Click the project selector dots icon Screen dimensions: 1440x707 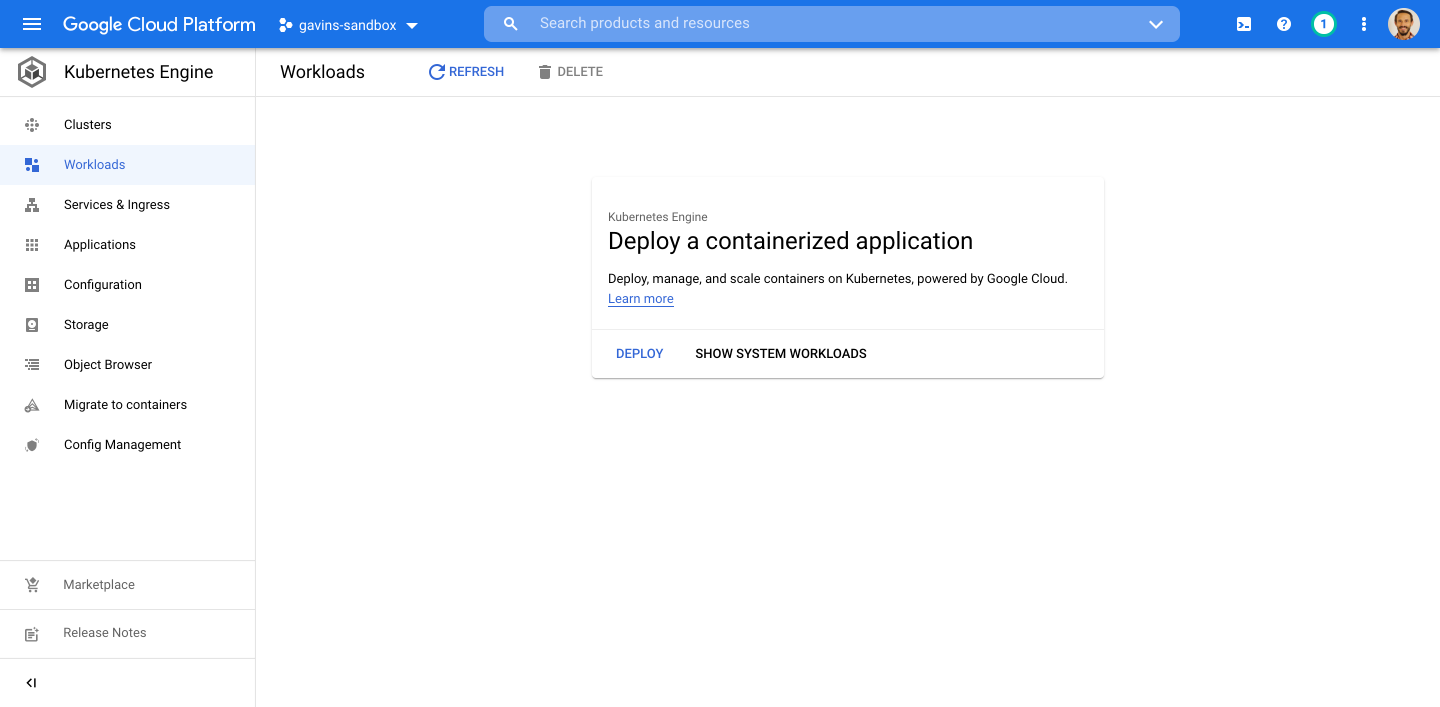coord(285,25)
